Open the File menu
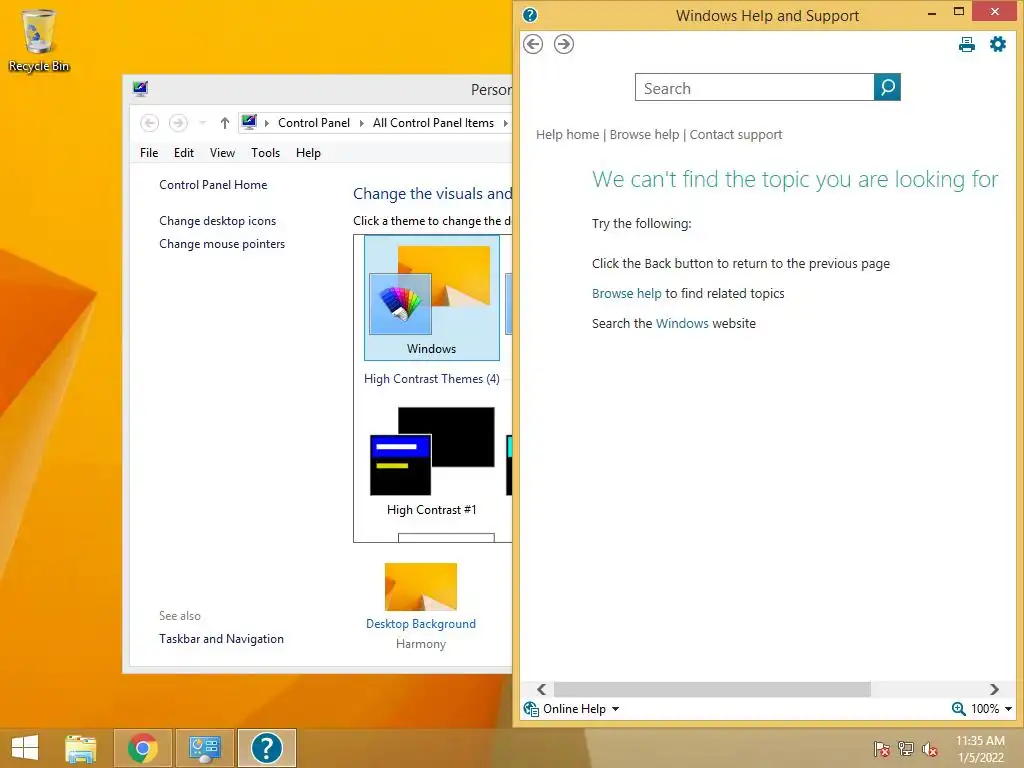Viewport: 1024px width, 768px height. [149, 153]
